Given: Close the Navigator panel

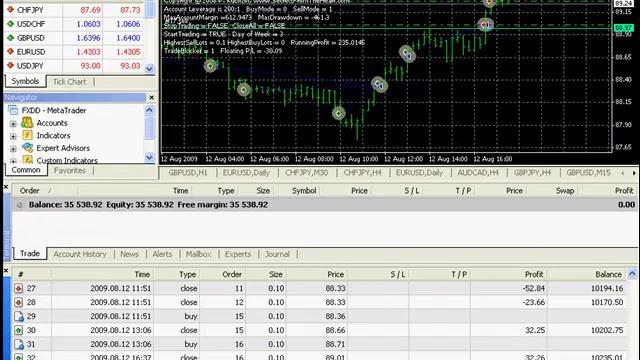Looking at the screenshot, I should coord(151,98).
